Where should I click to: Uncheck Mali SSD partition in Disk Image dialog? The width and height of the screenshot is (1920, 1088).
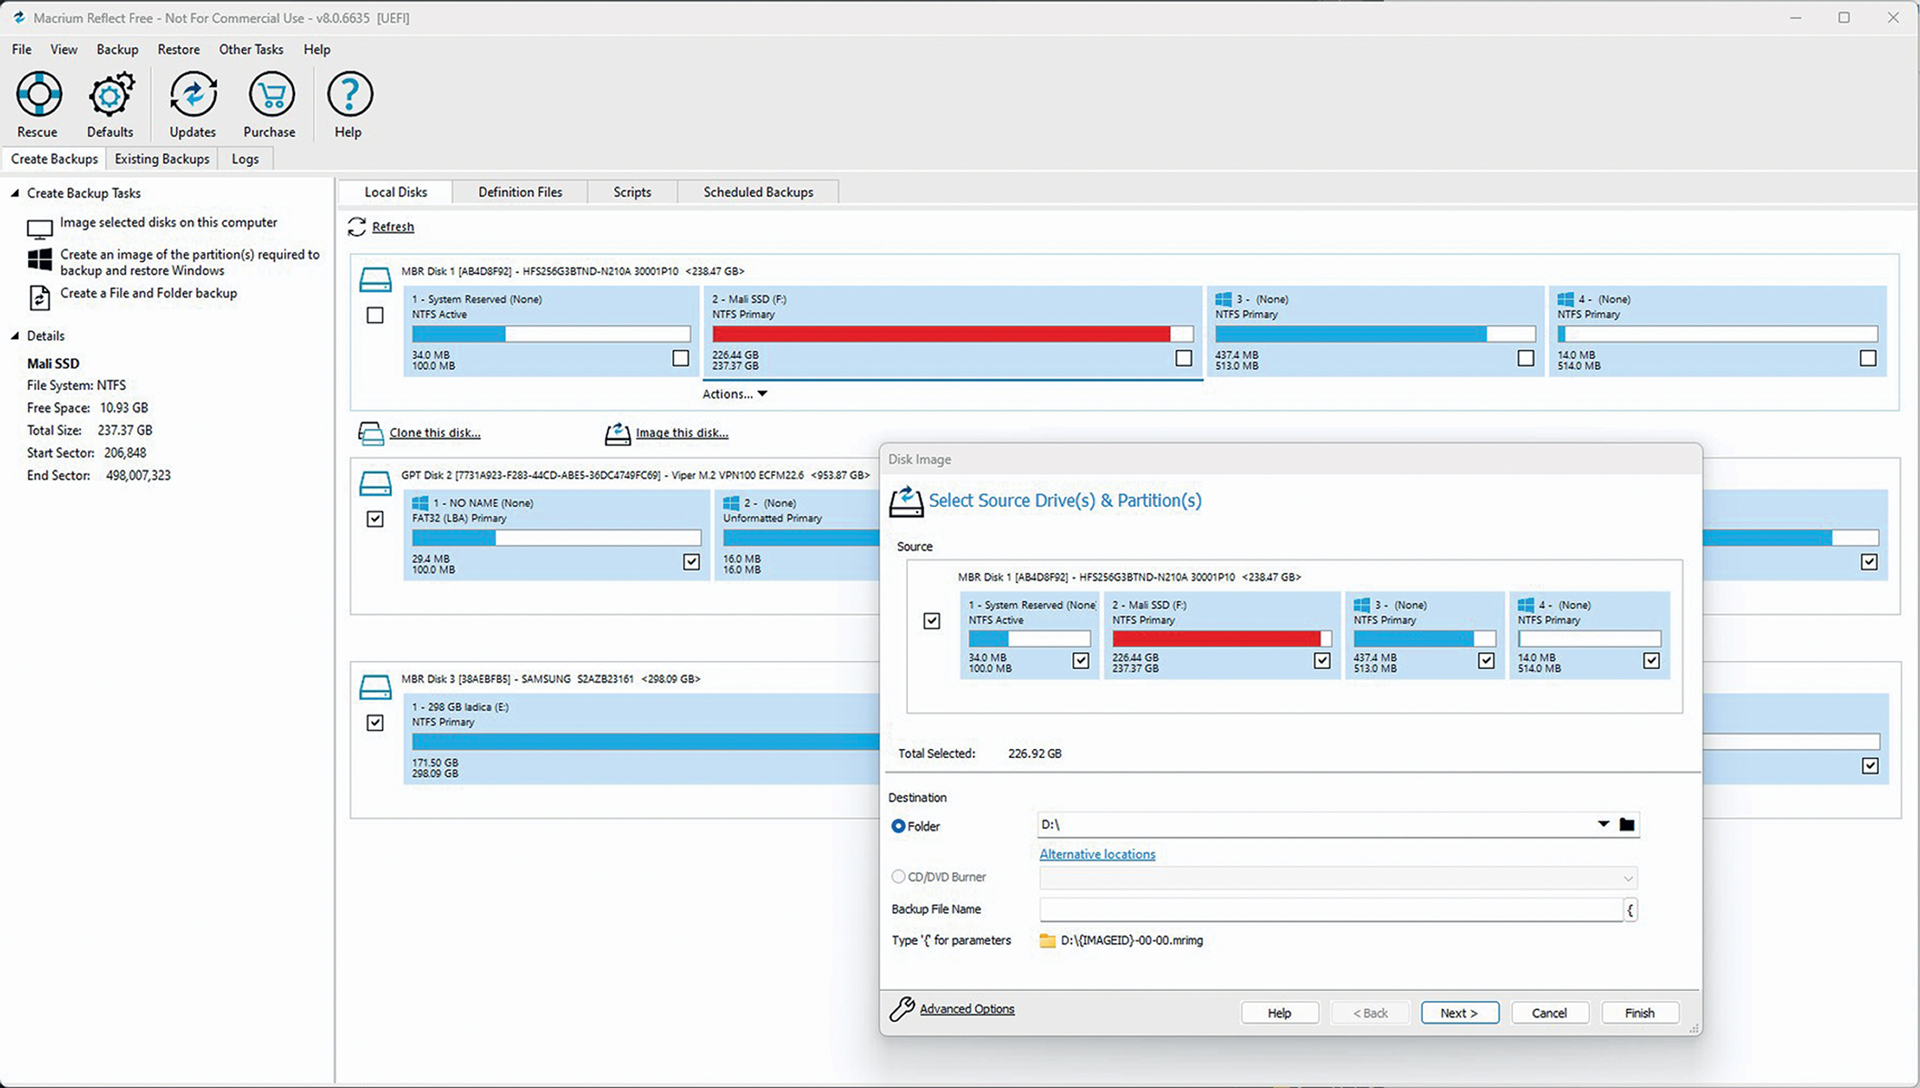[x=1322, y=661]
